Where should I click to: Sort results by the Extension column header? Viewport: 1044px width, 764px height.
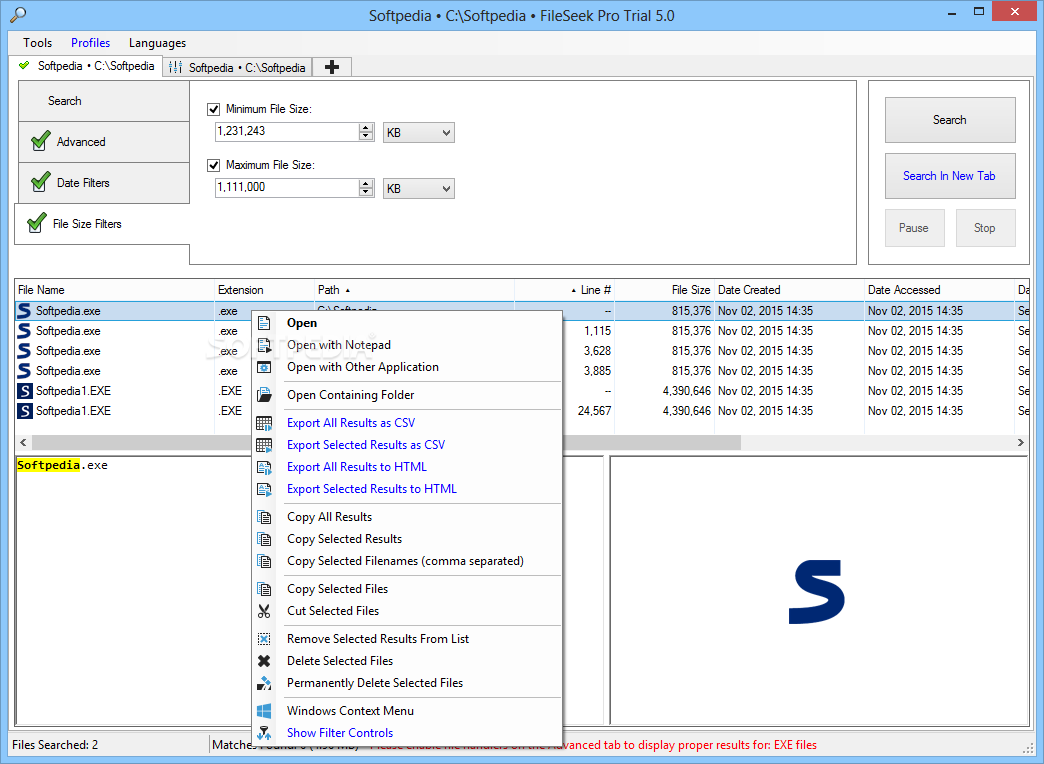pyautogui.click(x=264, y=290)
